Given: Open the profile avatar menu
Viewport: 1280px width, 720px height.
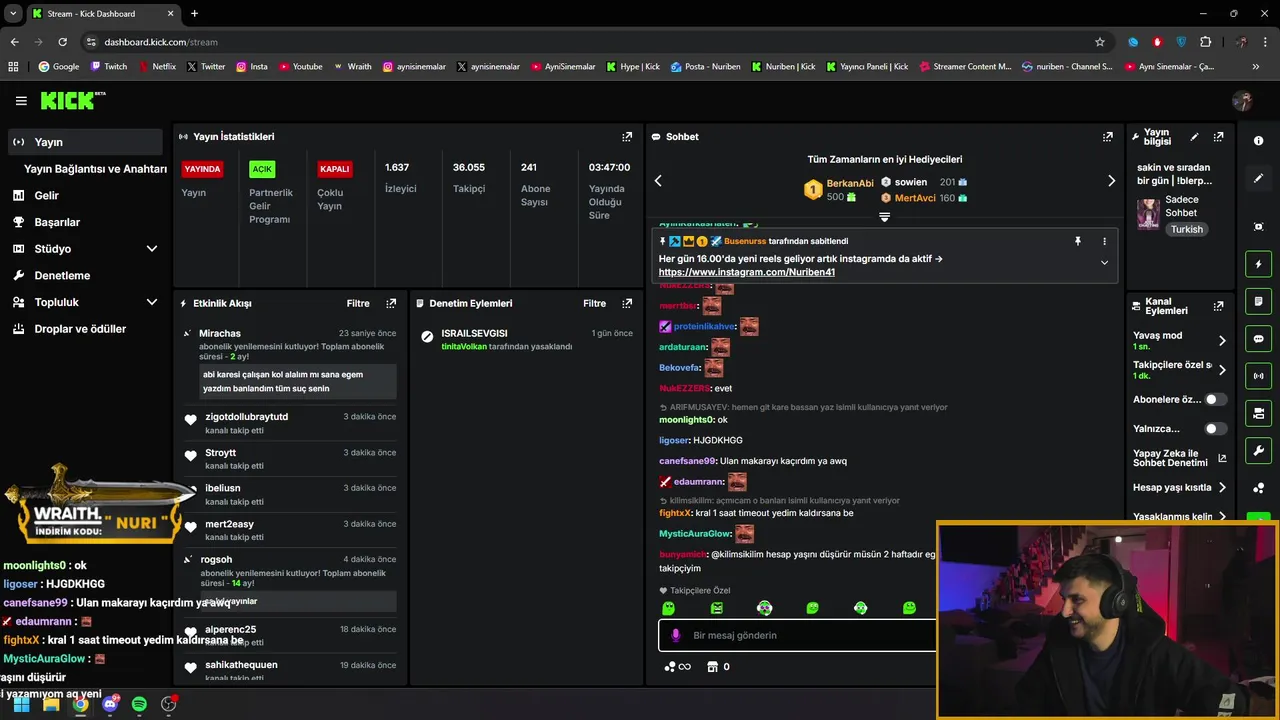Looking at the screenshot, I should (1242, 100).
